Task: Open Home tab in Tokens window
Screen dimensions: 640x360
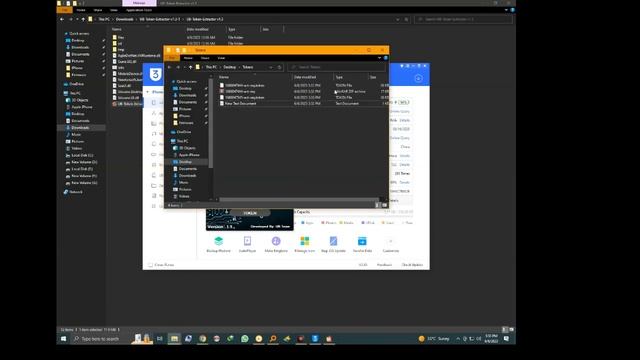Action: click(x=188, y=58)
